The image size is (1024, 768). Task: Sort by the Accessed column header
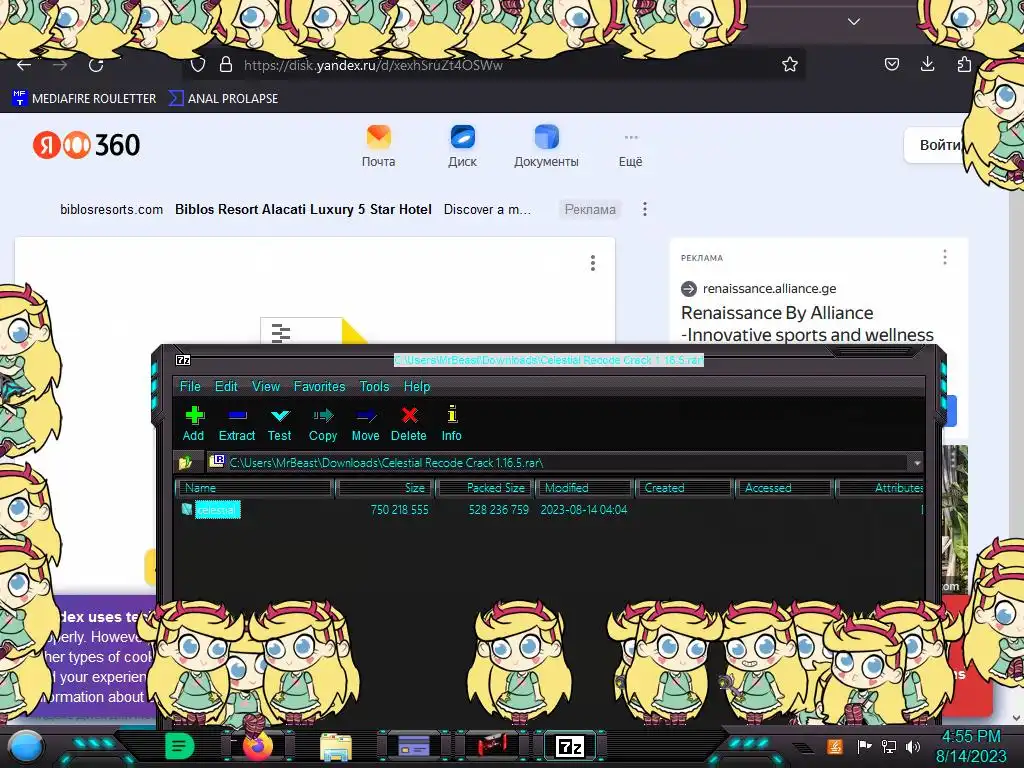(784, 488)
